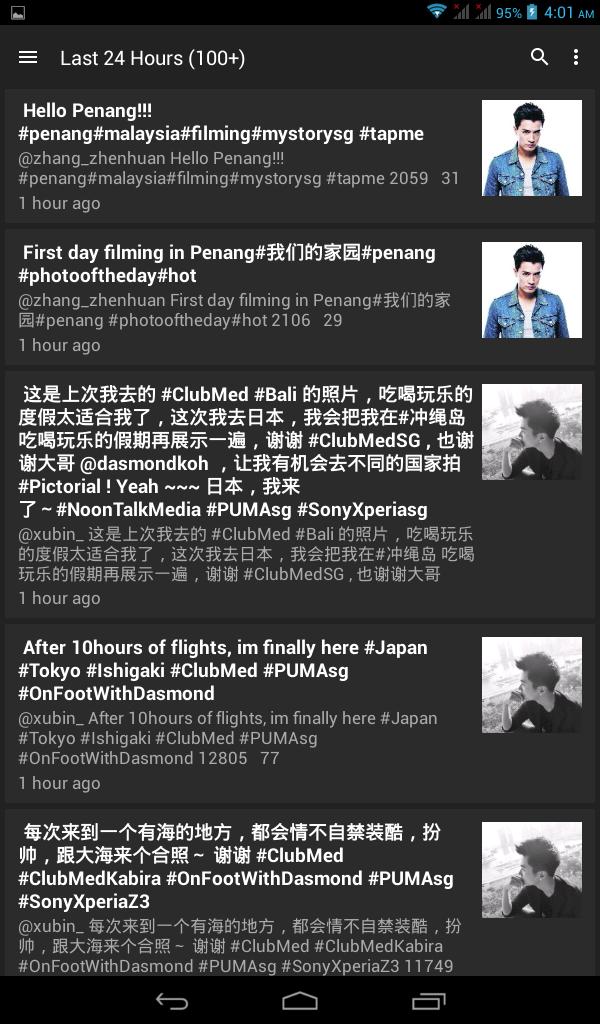
Task: Open the #ClubMedKabira #SonyXperiaZ3 post
Action: [300, 893]
